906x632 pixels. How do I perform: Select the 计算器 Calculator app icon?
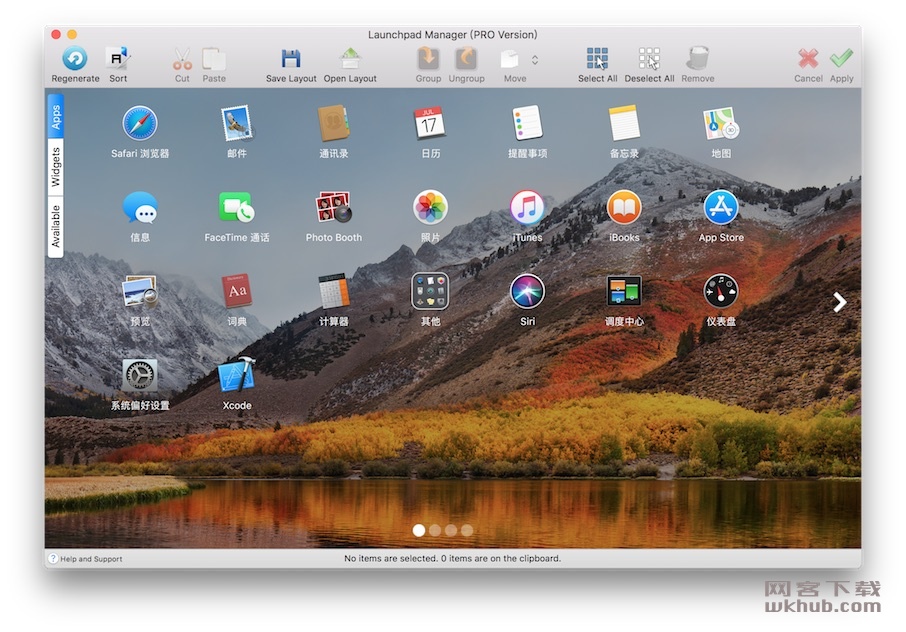[333, 291]
